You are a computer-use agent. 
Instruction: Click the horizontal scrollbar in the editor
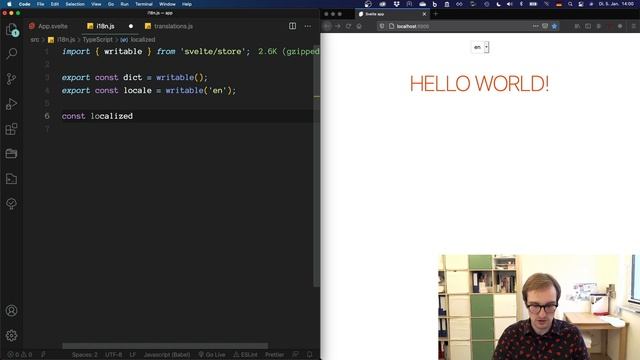165,346
